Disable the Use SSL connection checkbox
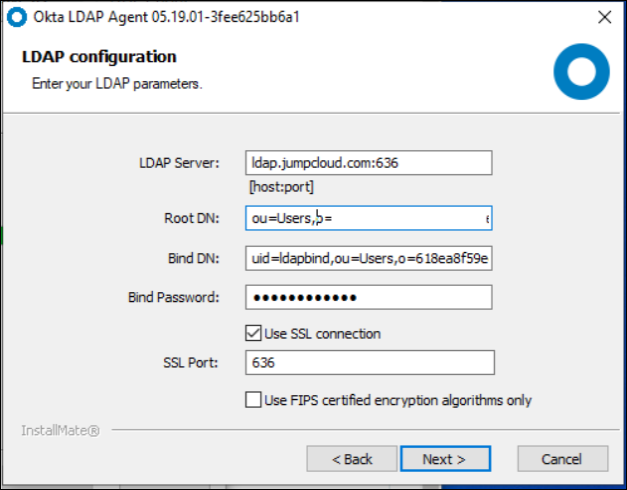Viewport: 627px width, 490px height. tap(253, 333)
